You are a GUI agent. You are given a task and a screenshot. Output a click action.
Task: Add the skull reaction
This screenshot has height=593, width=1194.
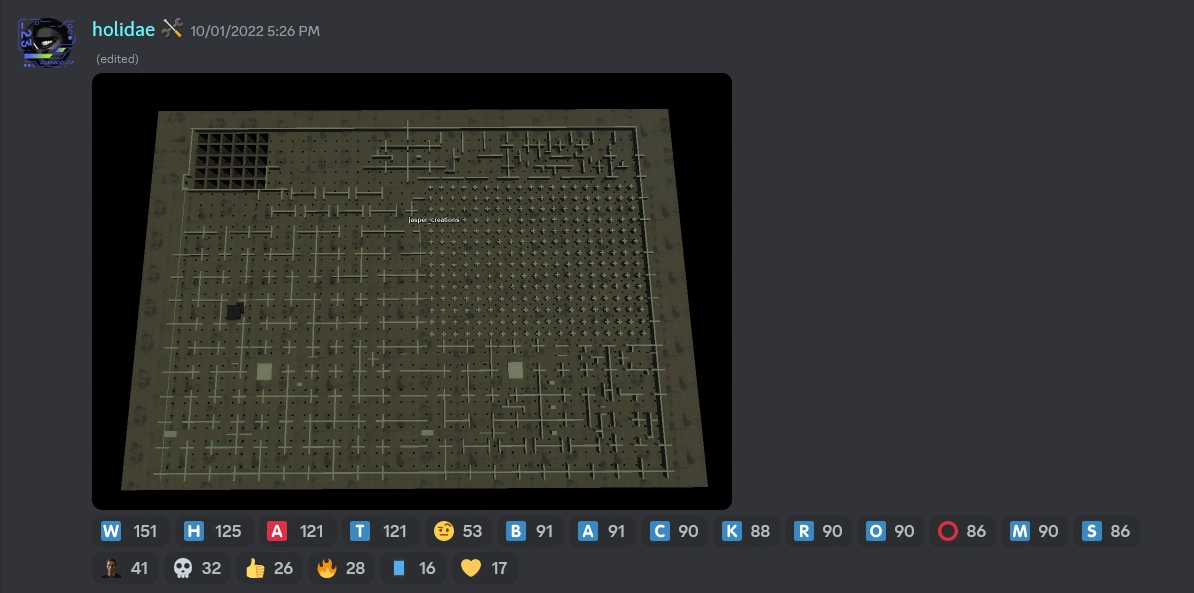tap(197, 568)
